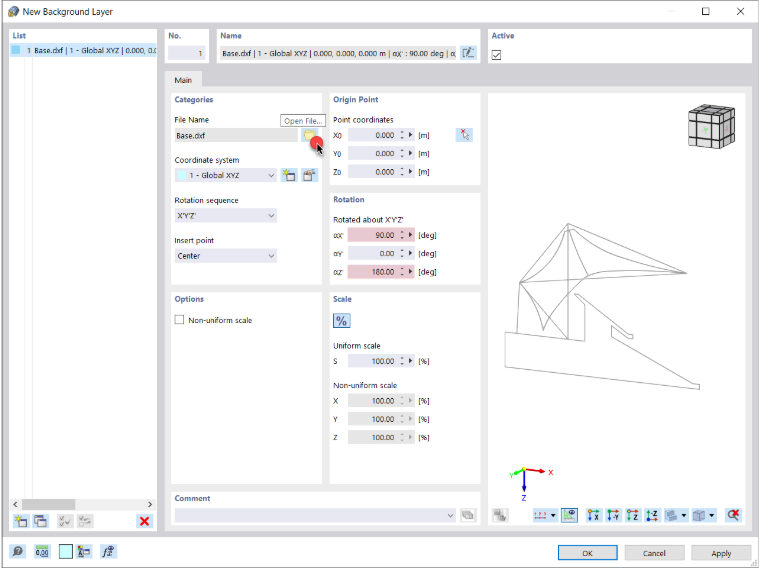Open uniform scale S arrow menu
Screen dimensions: 760x568
411,361
